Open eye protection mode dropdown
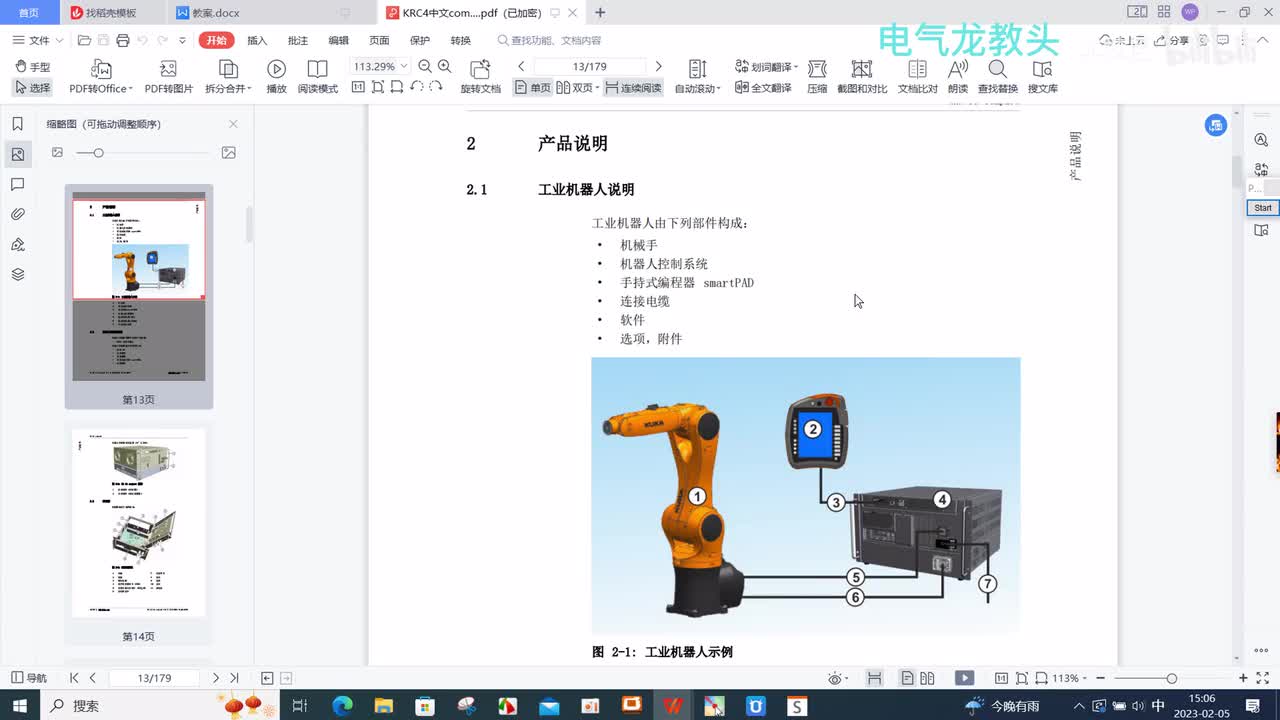Screen dimensions: 1280x720 tap(839, 678)
